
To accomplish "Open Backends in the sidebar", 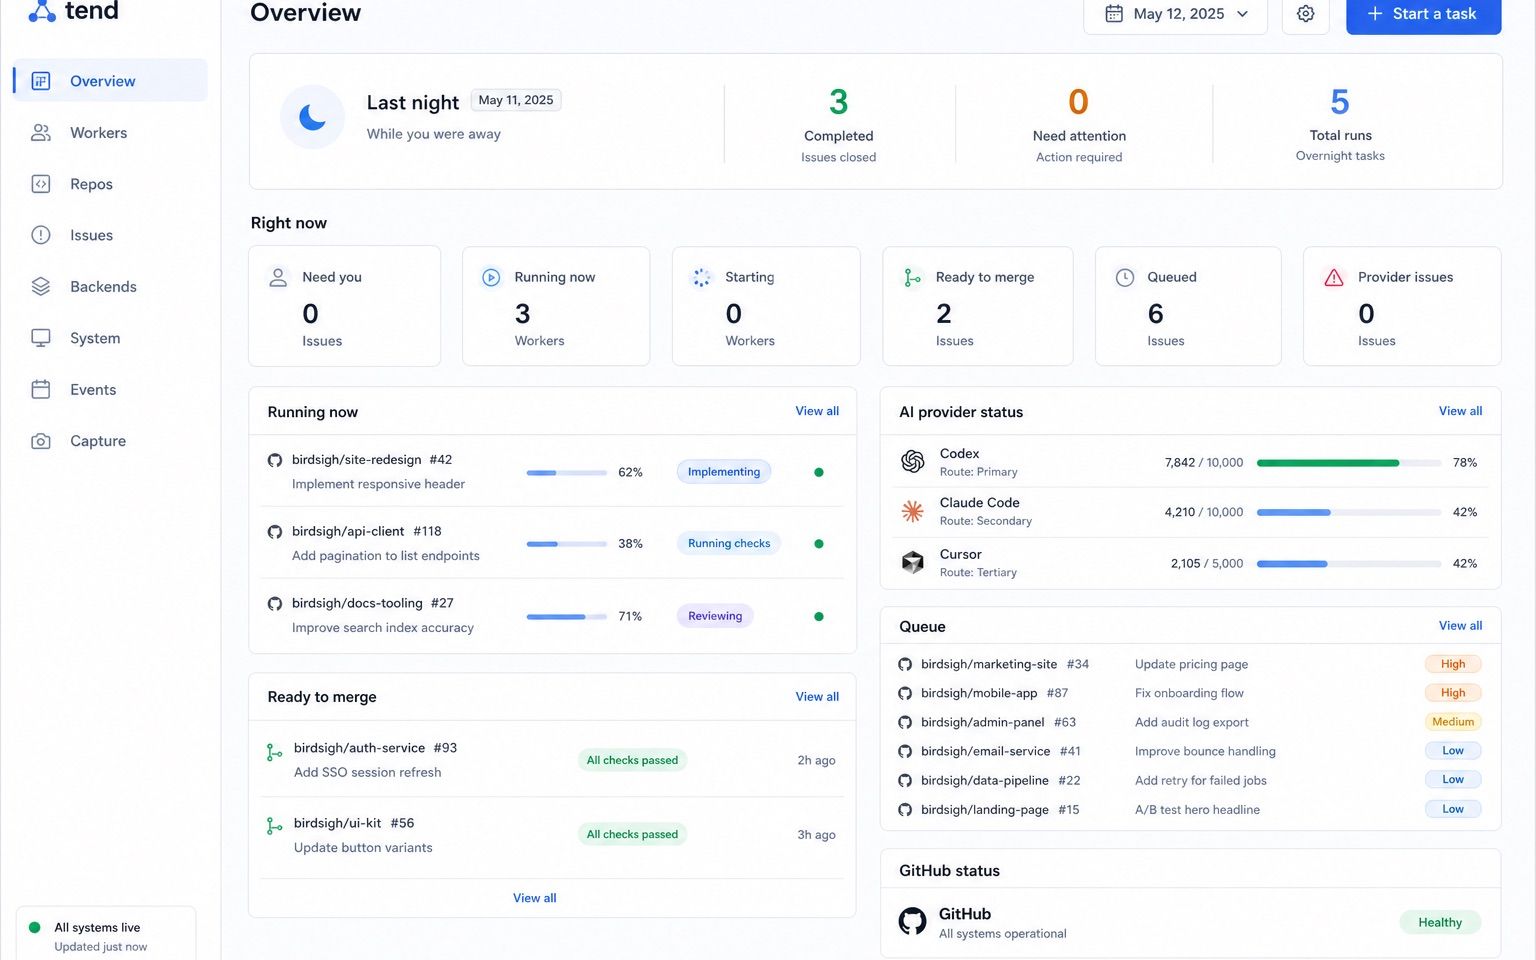I will pyautogui.click(x=110, y=286).
